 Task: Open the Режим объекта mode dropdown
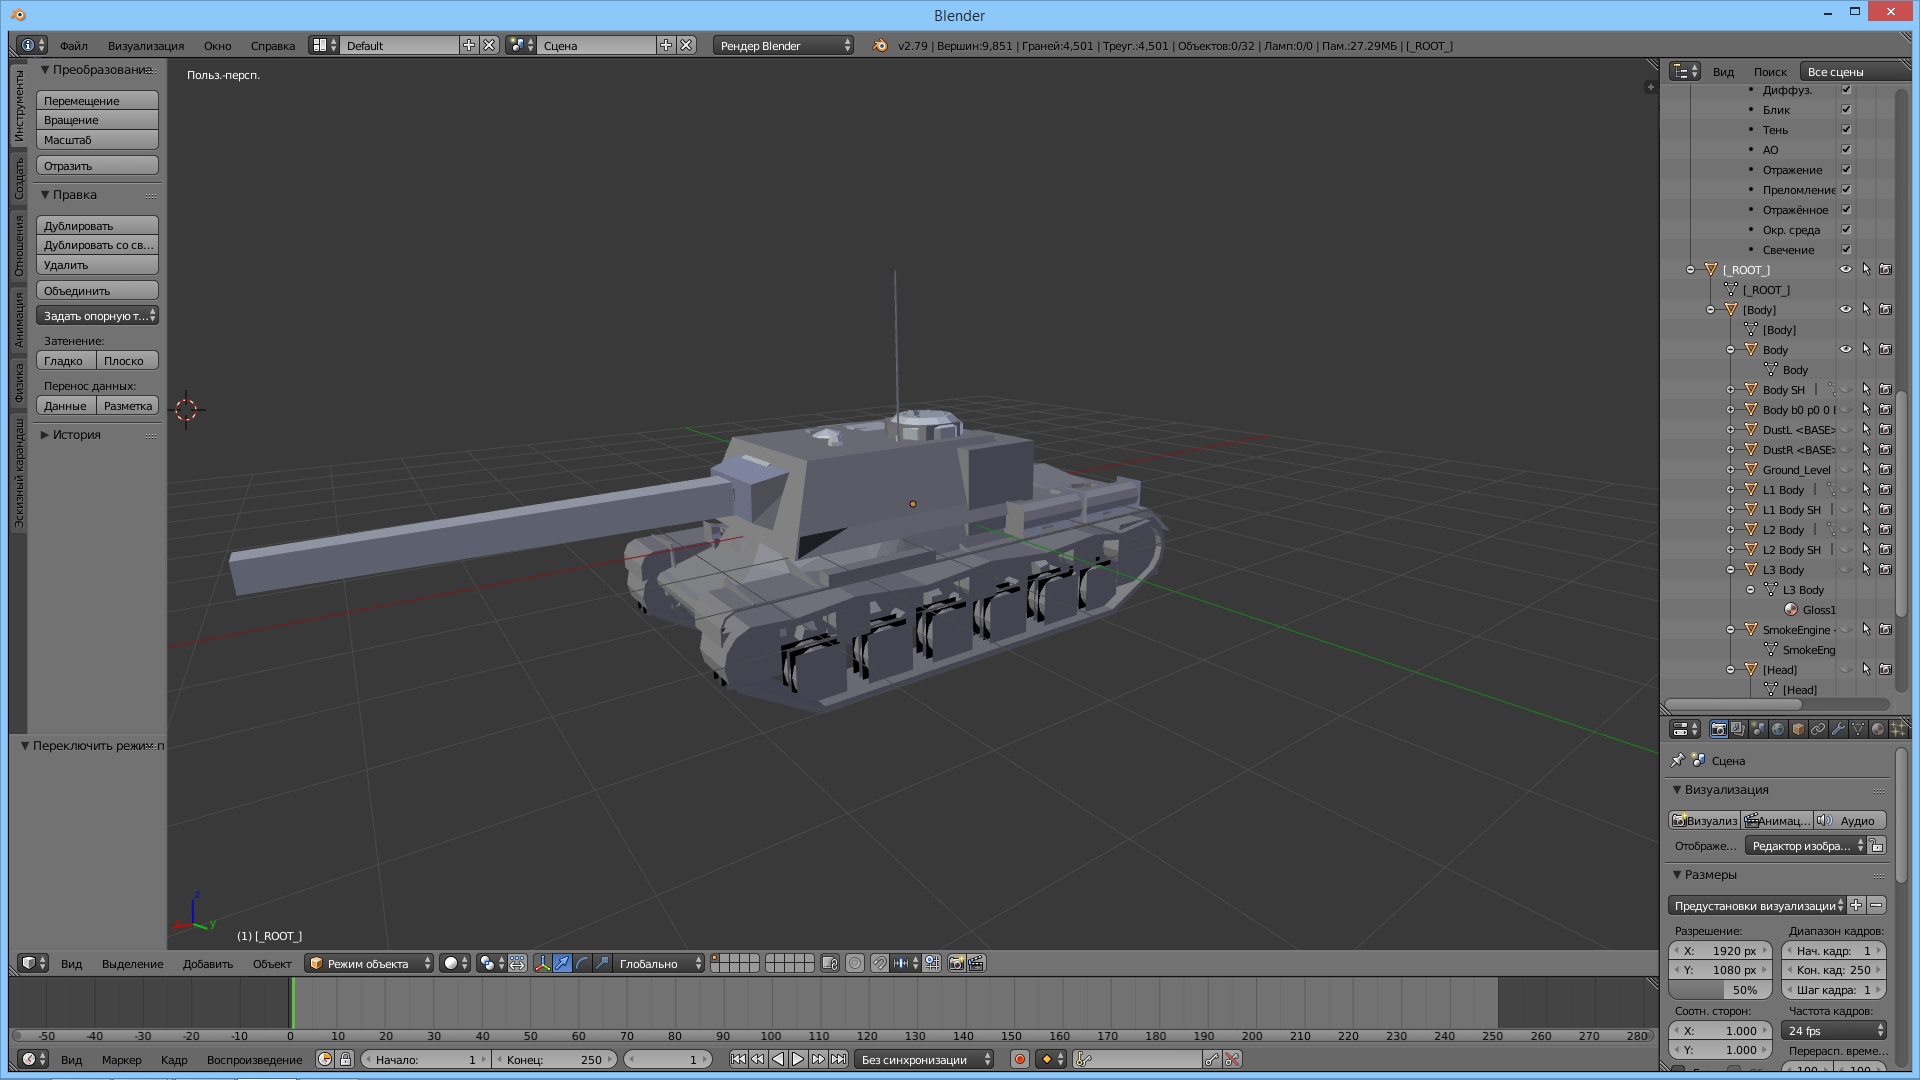[x=369, y=963]
